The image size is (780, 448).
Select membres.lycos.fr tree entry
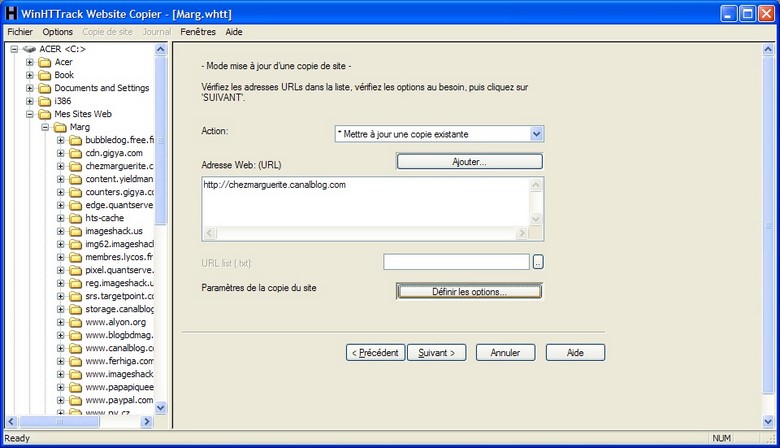point(119,257)
